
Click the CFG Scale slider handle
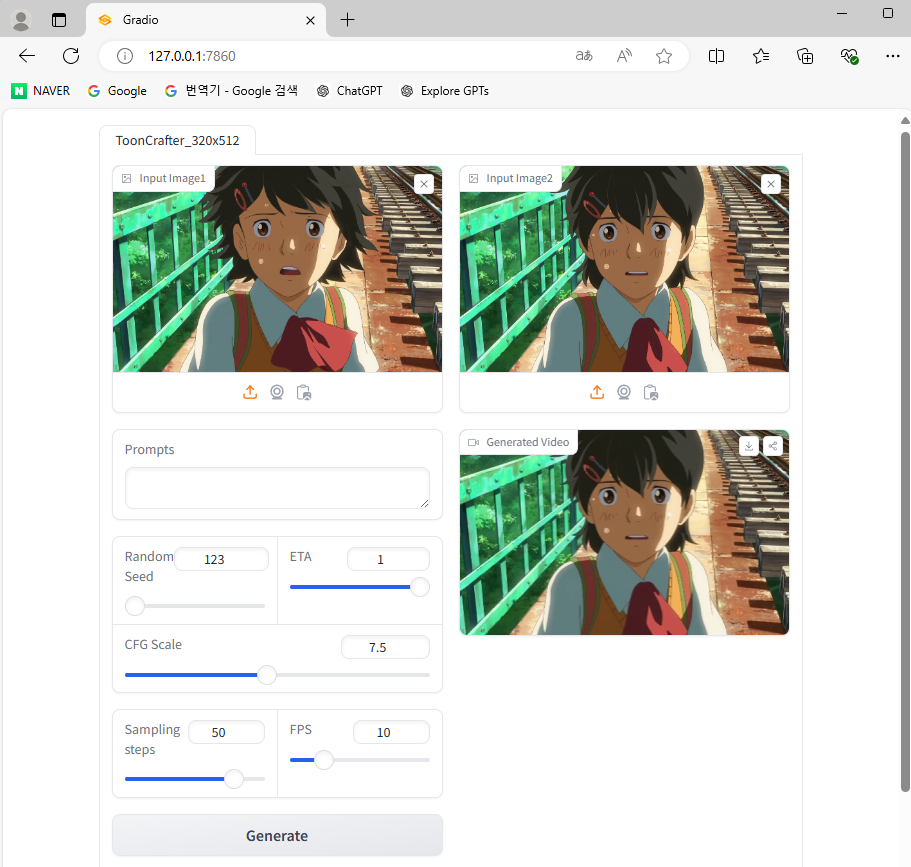coord(267,675)
